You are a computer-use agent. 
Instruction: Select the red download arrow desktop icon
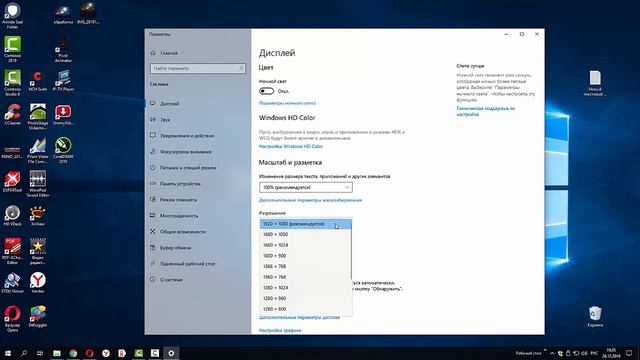click(63, 114)
